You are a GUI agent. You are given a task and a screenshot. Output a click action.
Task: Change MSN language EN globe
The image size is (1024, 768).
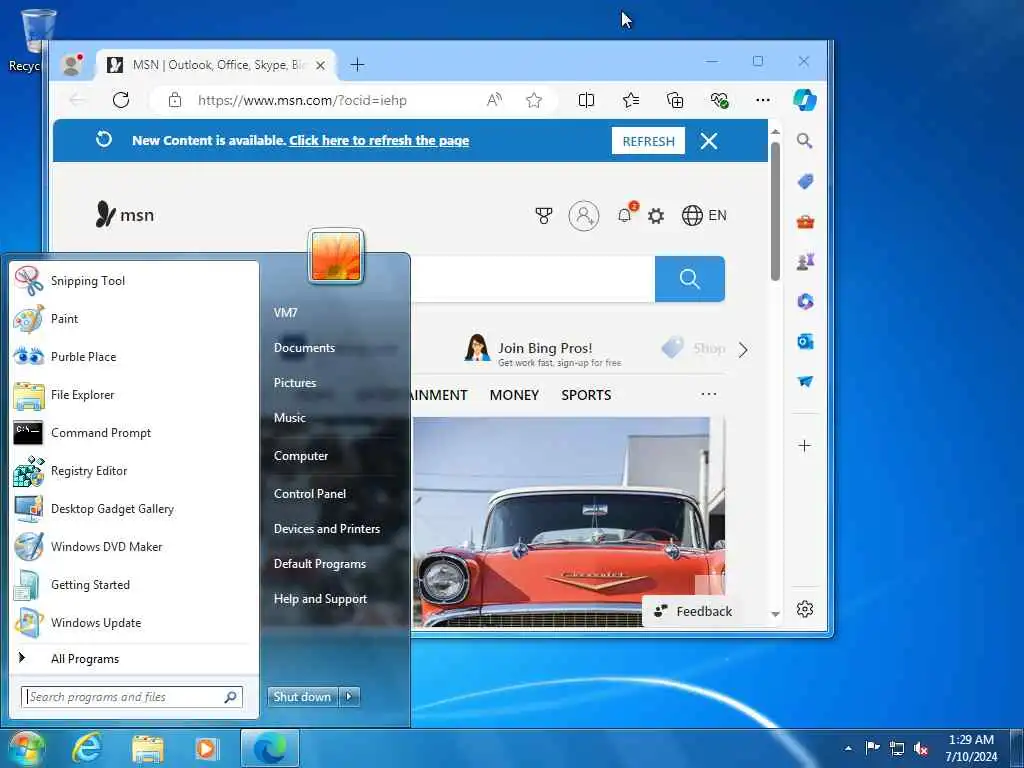coord(704,216)
